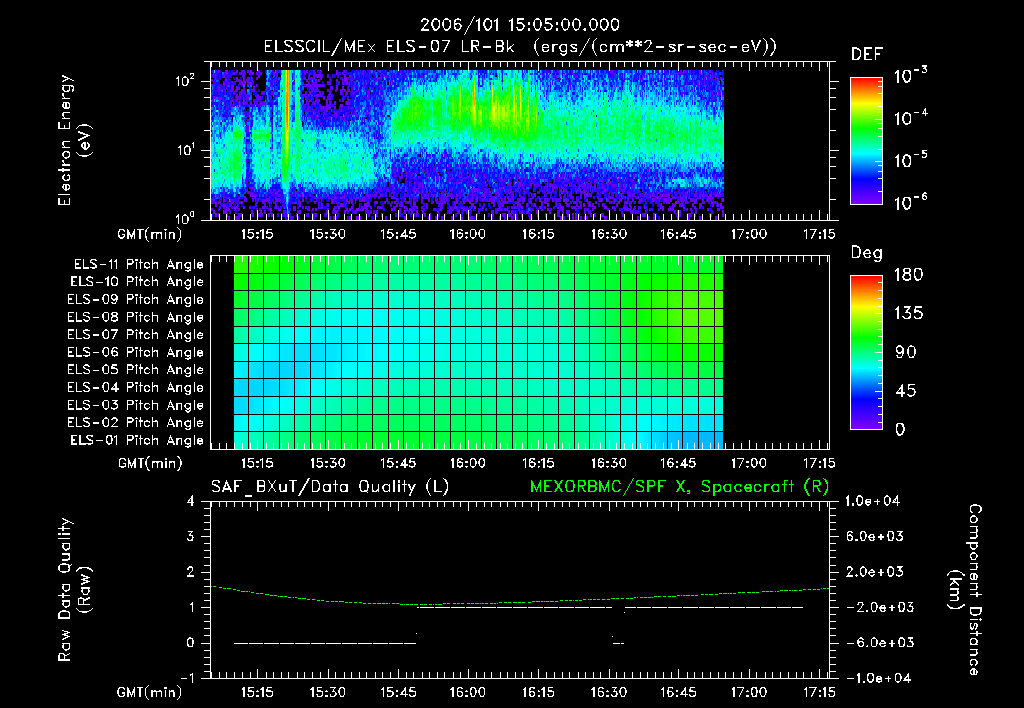
Task: Click the 'ELS-02 Pitch Angle' row label
Action: click(136, 423)
